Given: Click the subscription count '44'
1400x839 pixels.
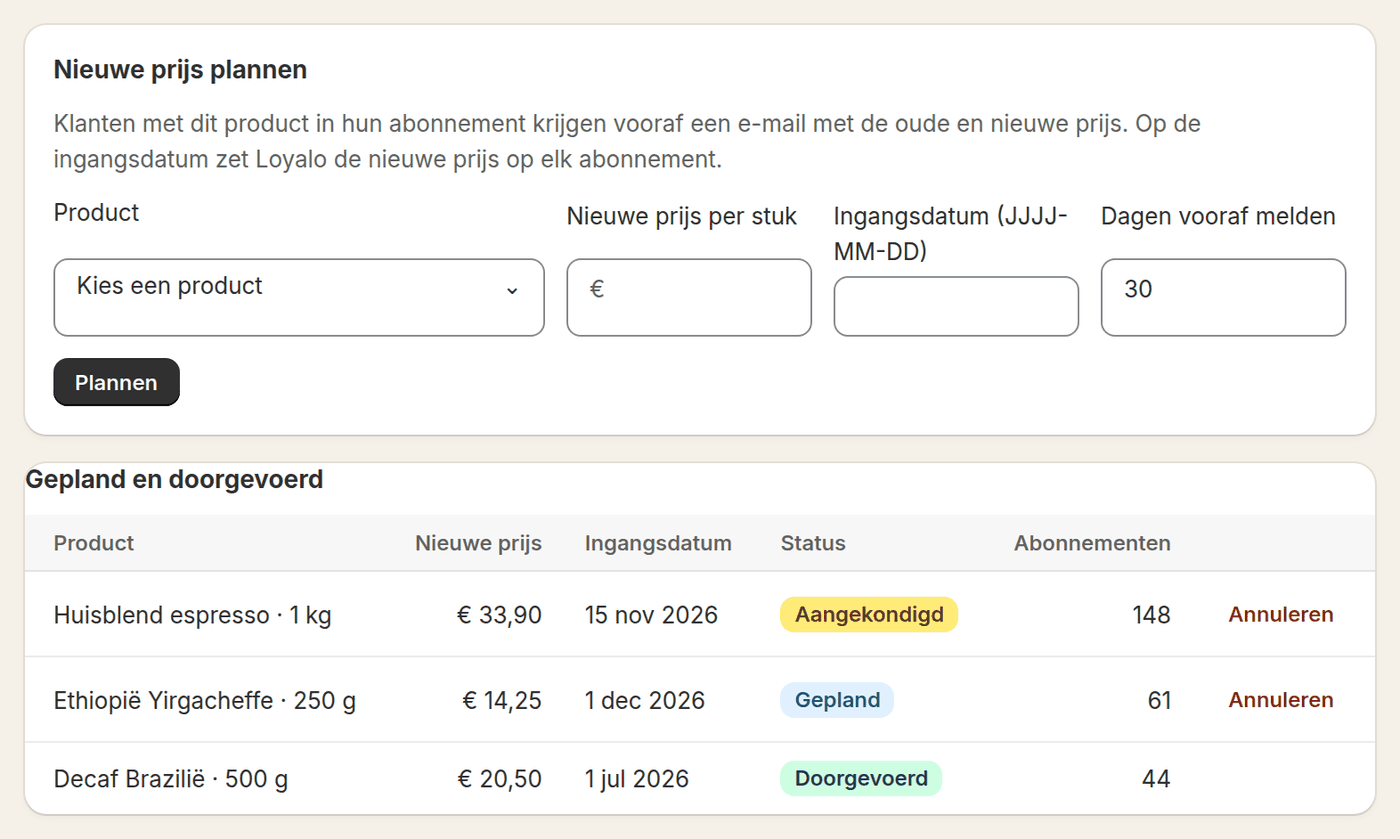Looking at the screenshot, I should click(x=1156, y=778).
